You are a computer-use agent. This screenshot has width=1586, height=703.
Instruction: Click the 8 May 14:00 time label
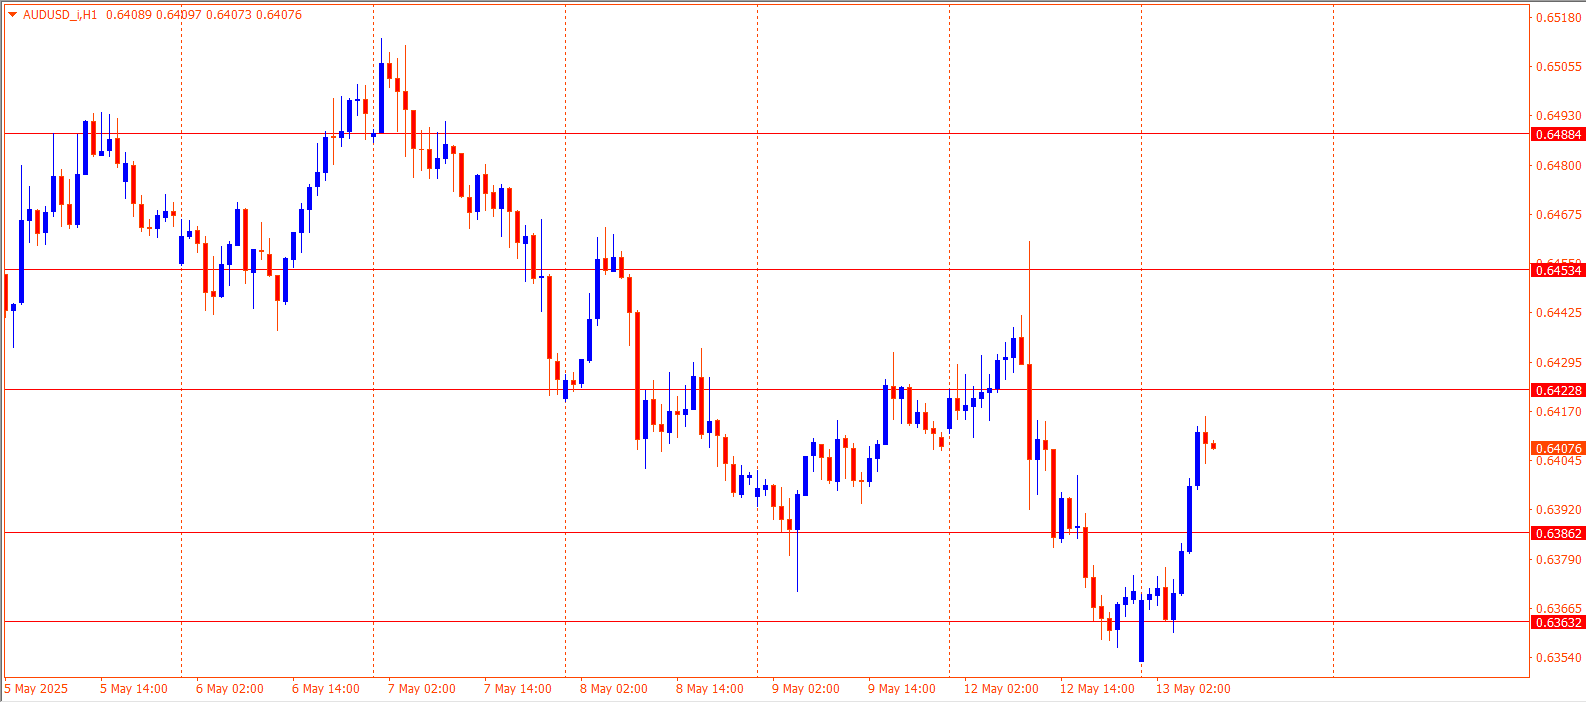[710, 689]
